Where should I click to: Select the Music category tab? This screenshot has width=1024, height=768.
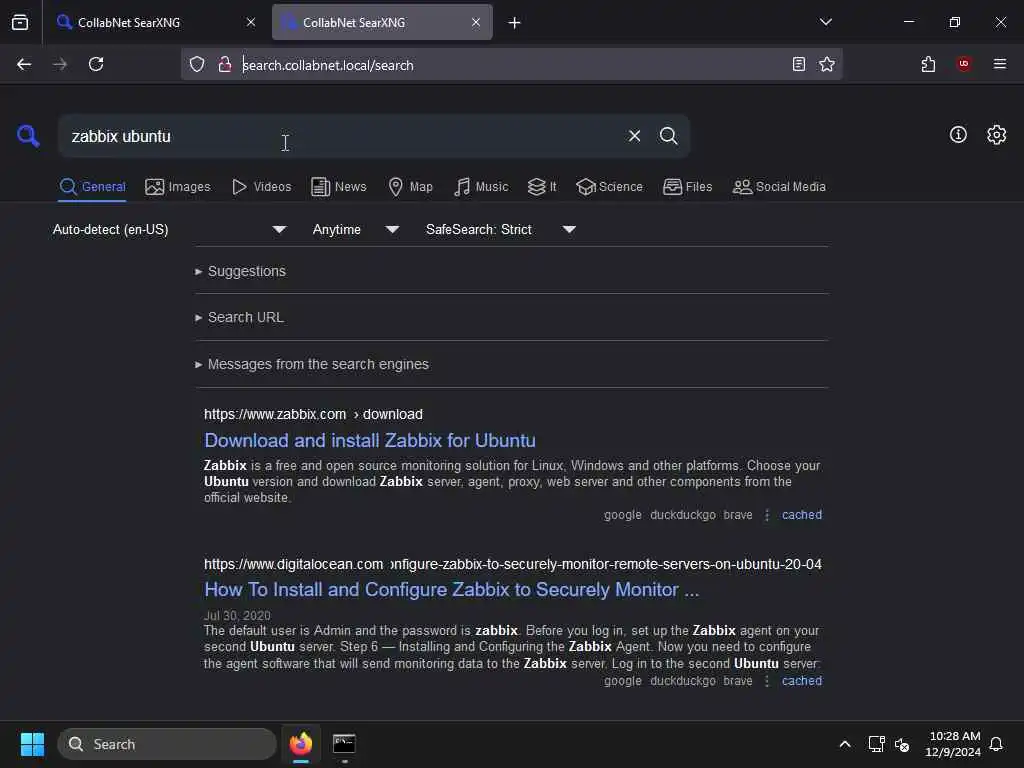[x=481, y=187]
